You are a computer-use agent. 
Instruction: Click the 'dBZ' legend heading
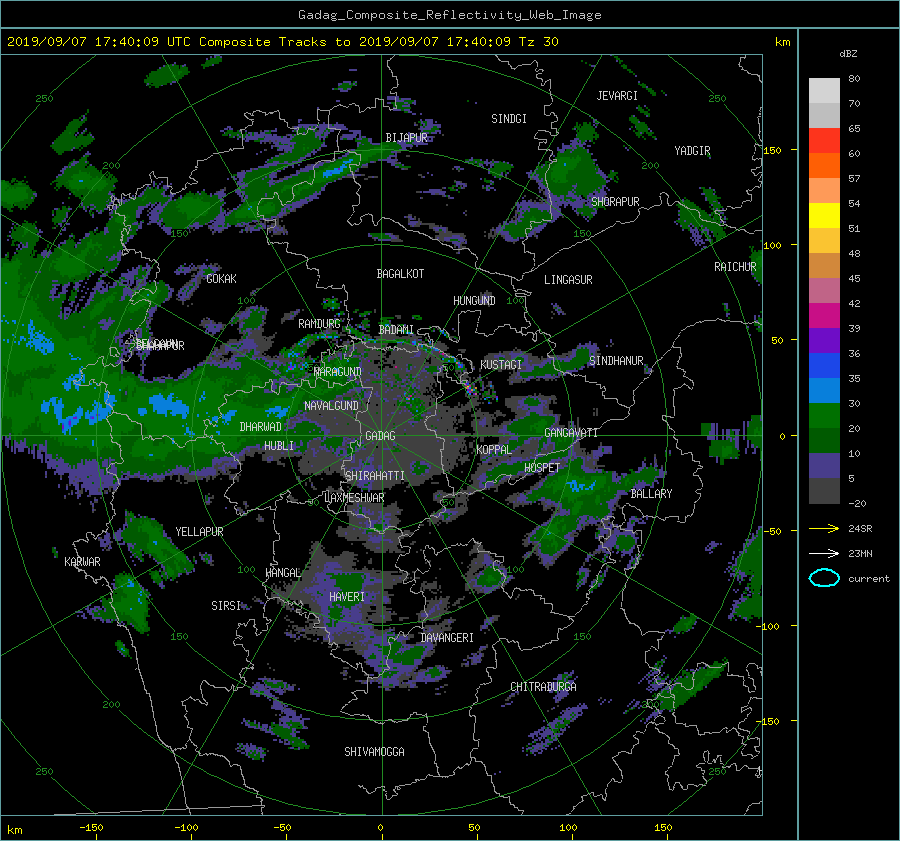coord(848,54)
